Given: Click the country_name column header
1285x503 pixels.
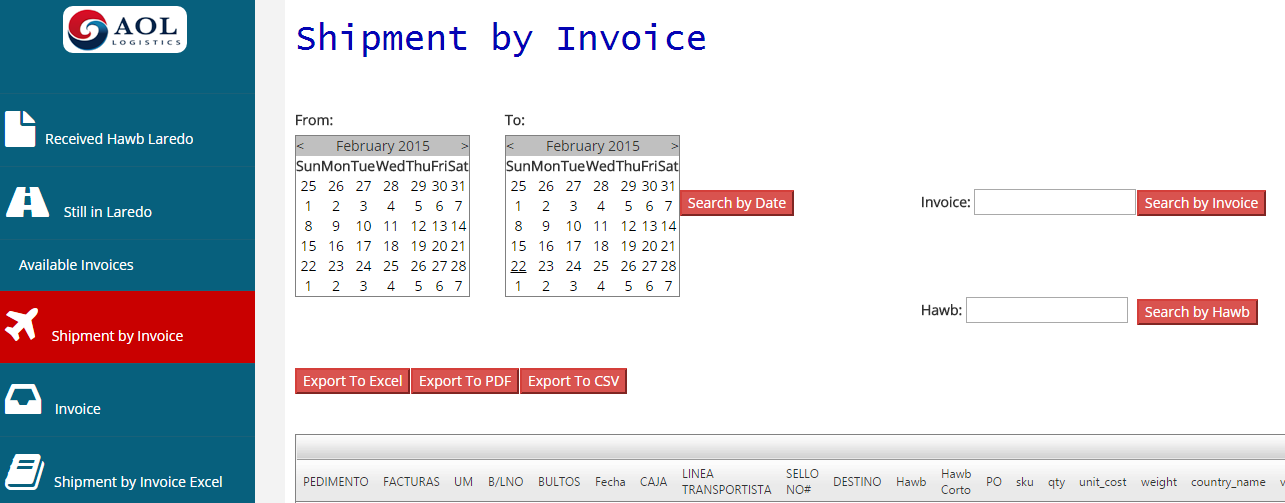Looking at the screenshot, I should pyautogui.click(x=1228, y=482).
